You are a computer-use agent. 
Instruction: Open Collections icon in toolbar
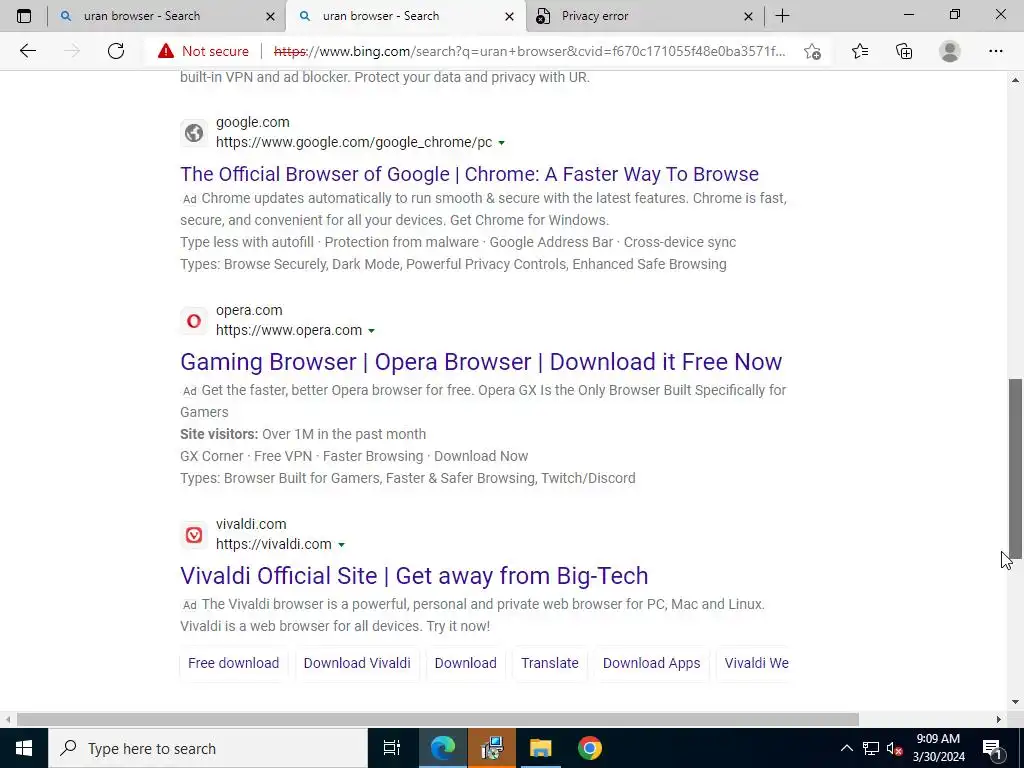[x=904, y=51]
